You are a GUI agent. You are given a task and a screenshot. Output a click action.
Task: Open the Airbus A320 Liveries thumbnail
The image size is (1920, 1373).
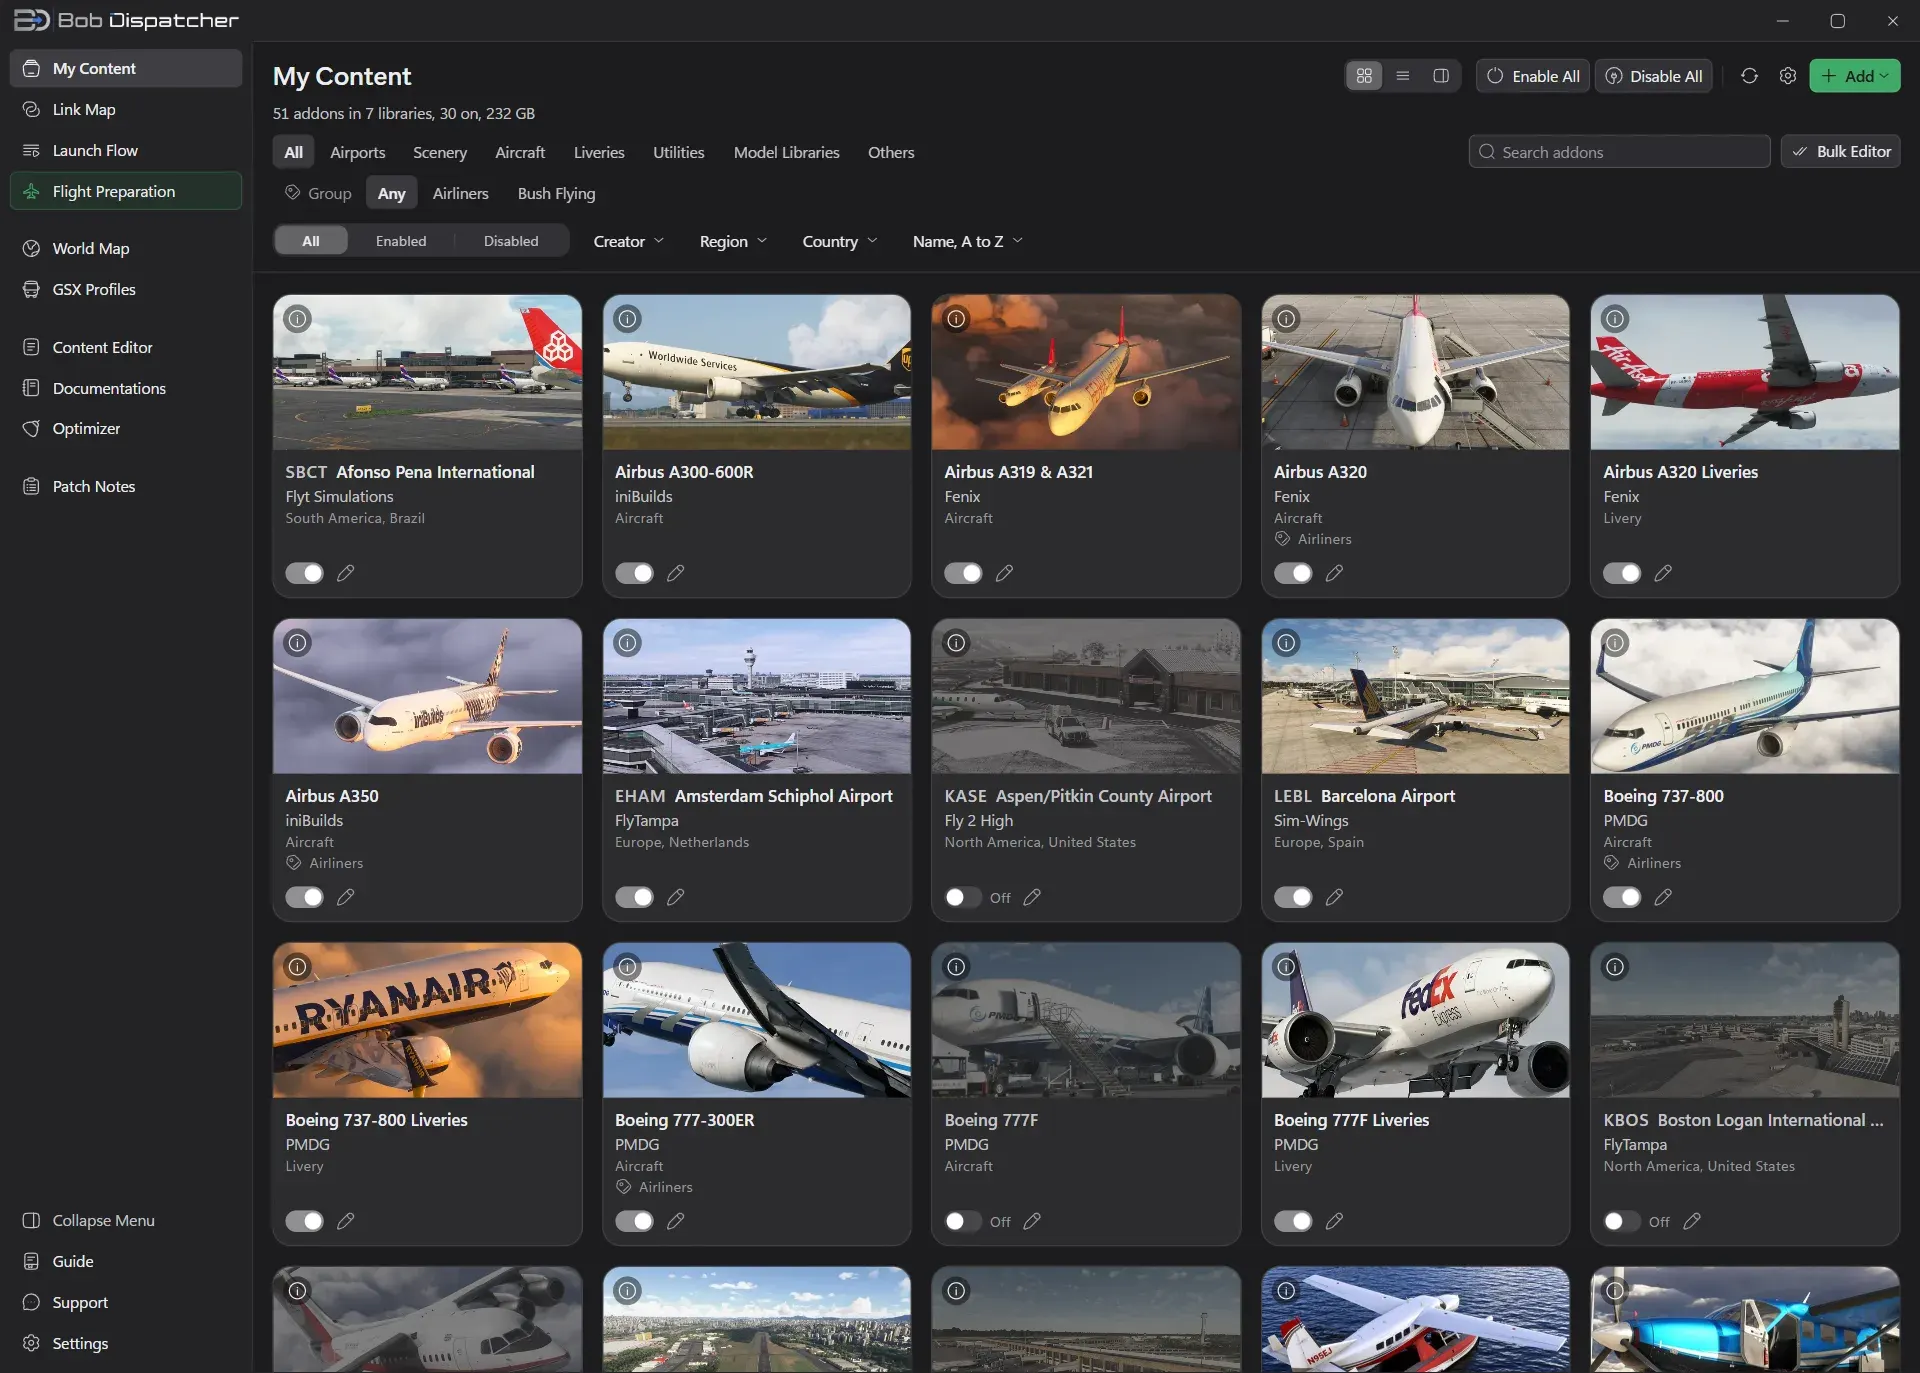tap(1745, 372)
